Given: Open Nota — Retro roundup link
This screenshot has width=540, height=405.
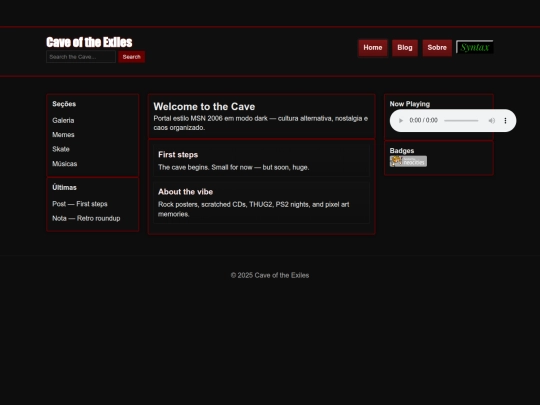Looking at the screenshot, I should [86, 218].
